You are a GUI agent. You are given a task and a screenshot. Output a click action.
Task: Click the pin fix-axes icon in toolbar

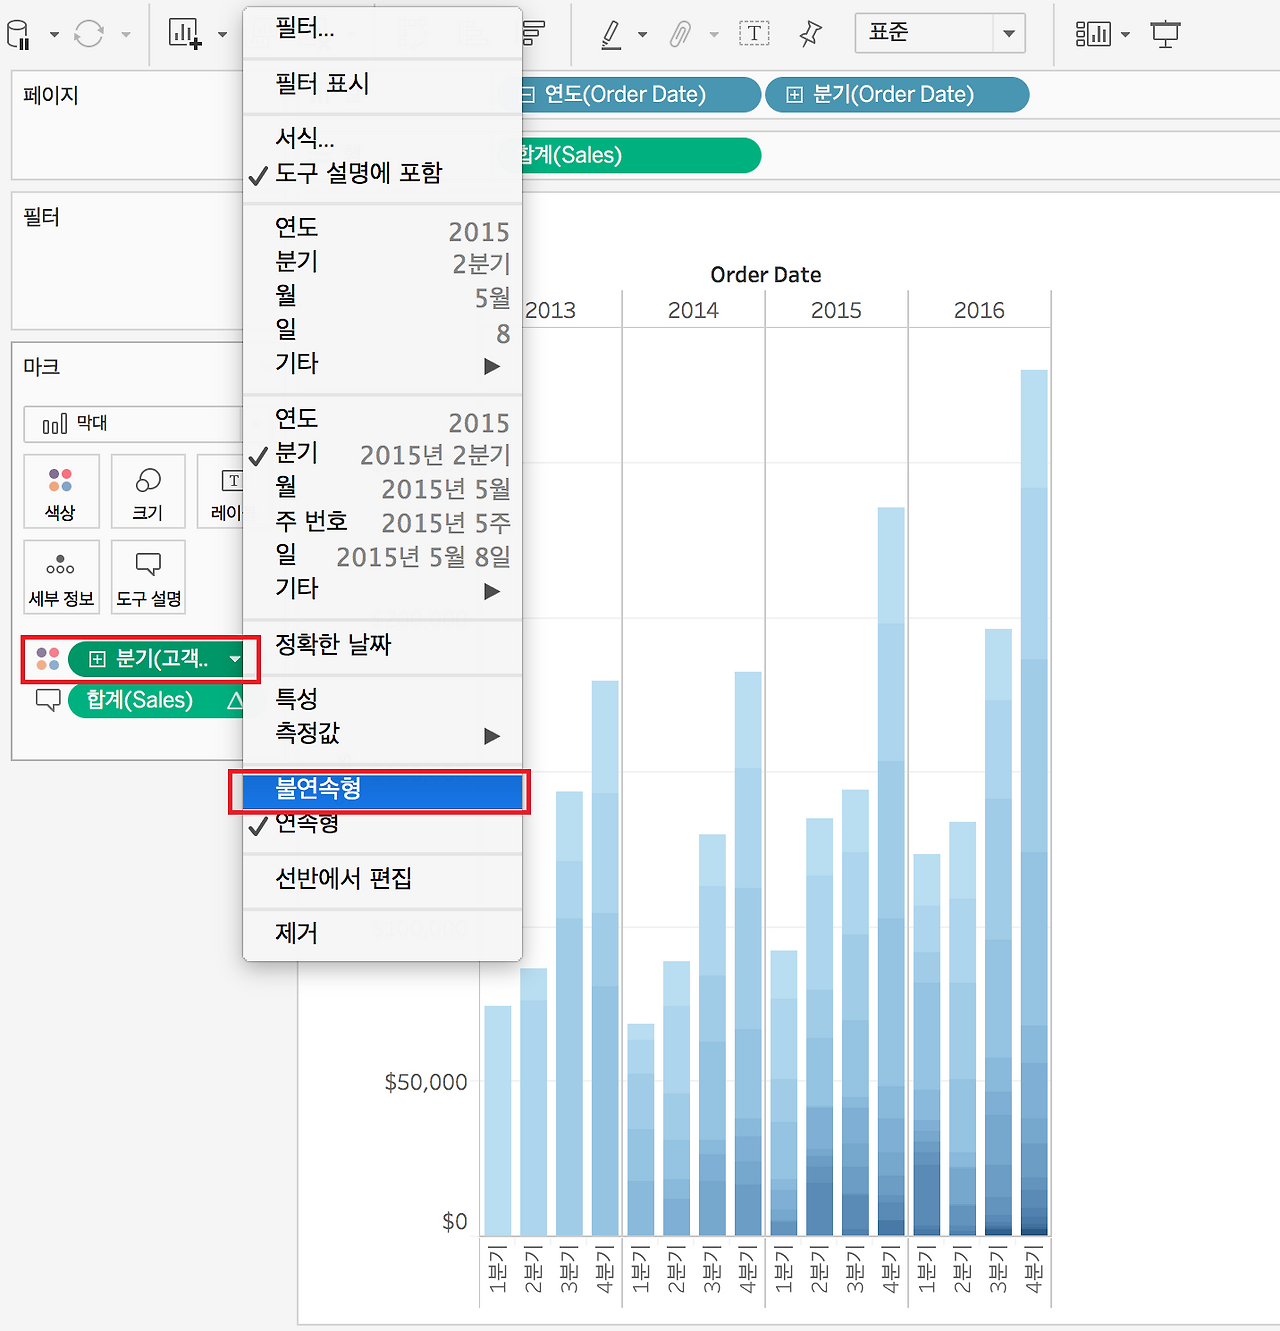811,34
